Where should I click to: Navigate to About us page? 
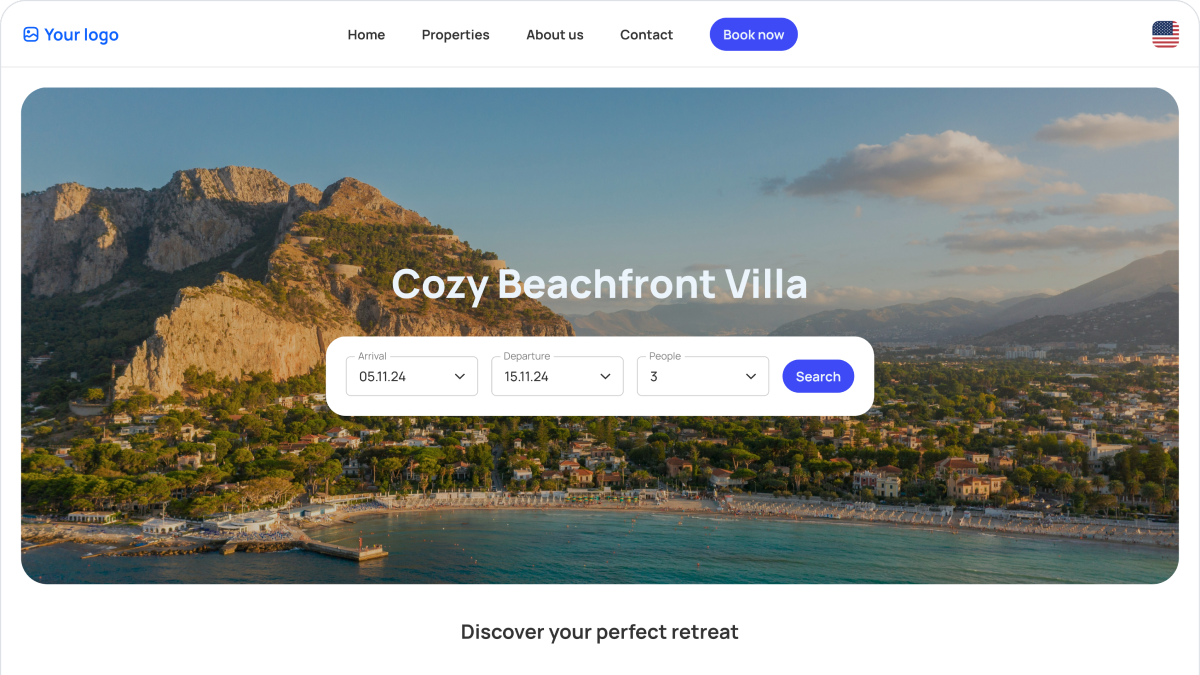[555, 35]
